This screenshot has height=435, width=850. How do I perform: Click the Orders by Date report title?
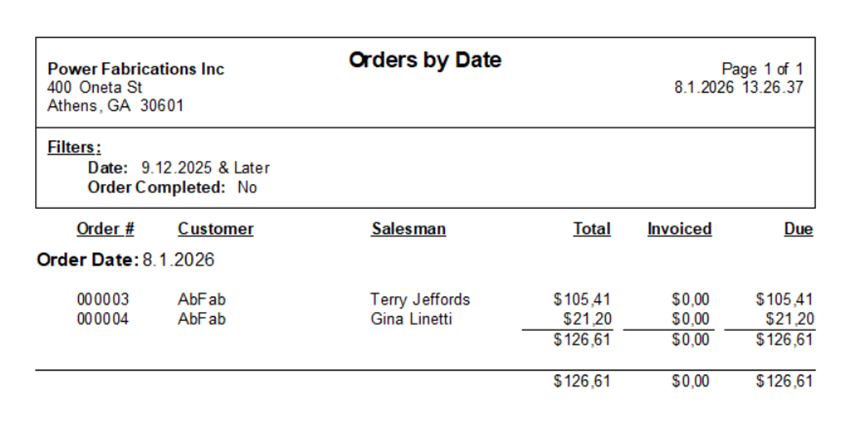tap(425, 60)
